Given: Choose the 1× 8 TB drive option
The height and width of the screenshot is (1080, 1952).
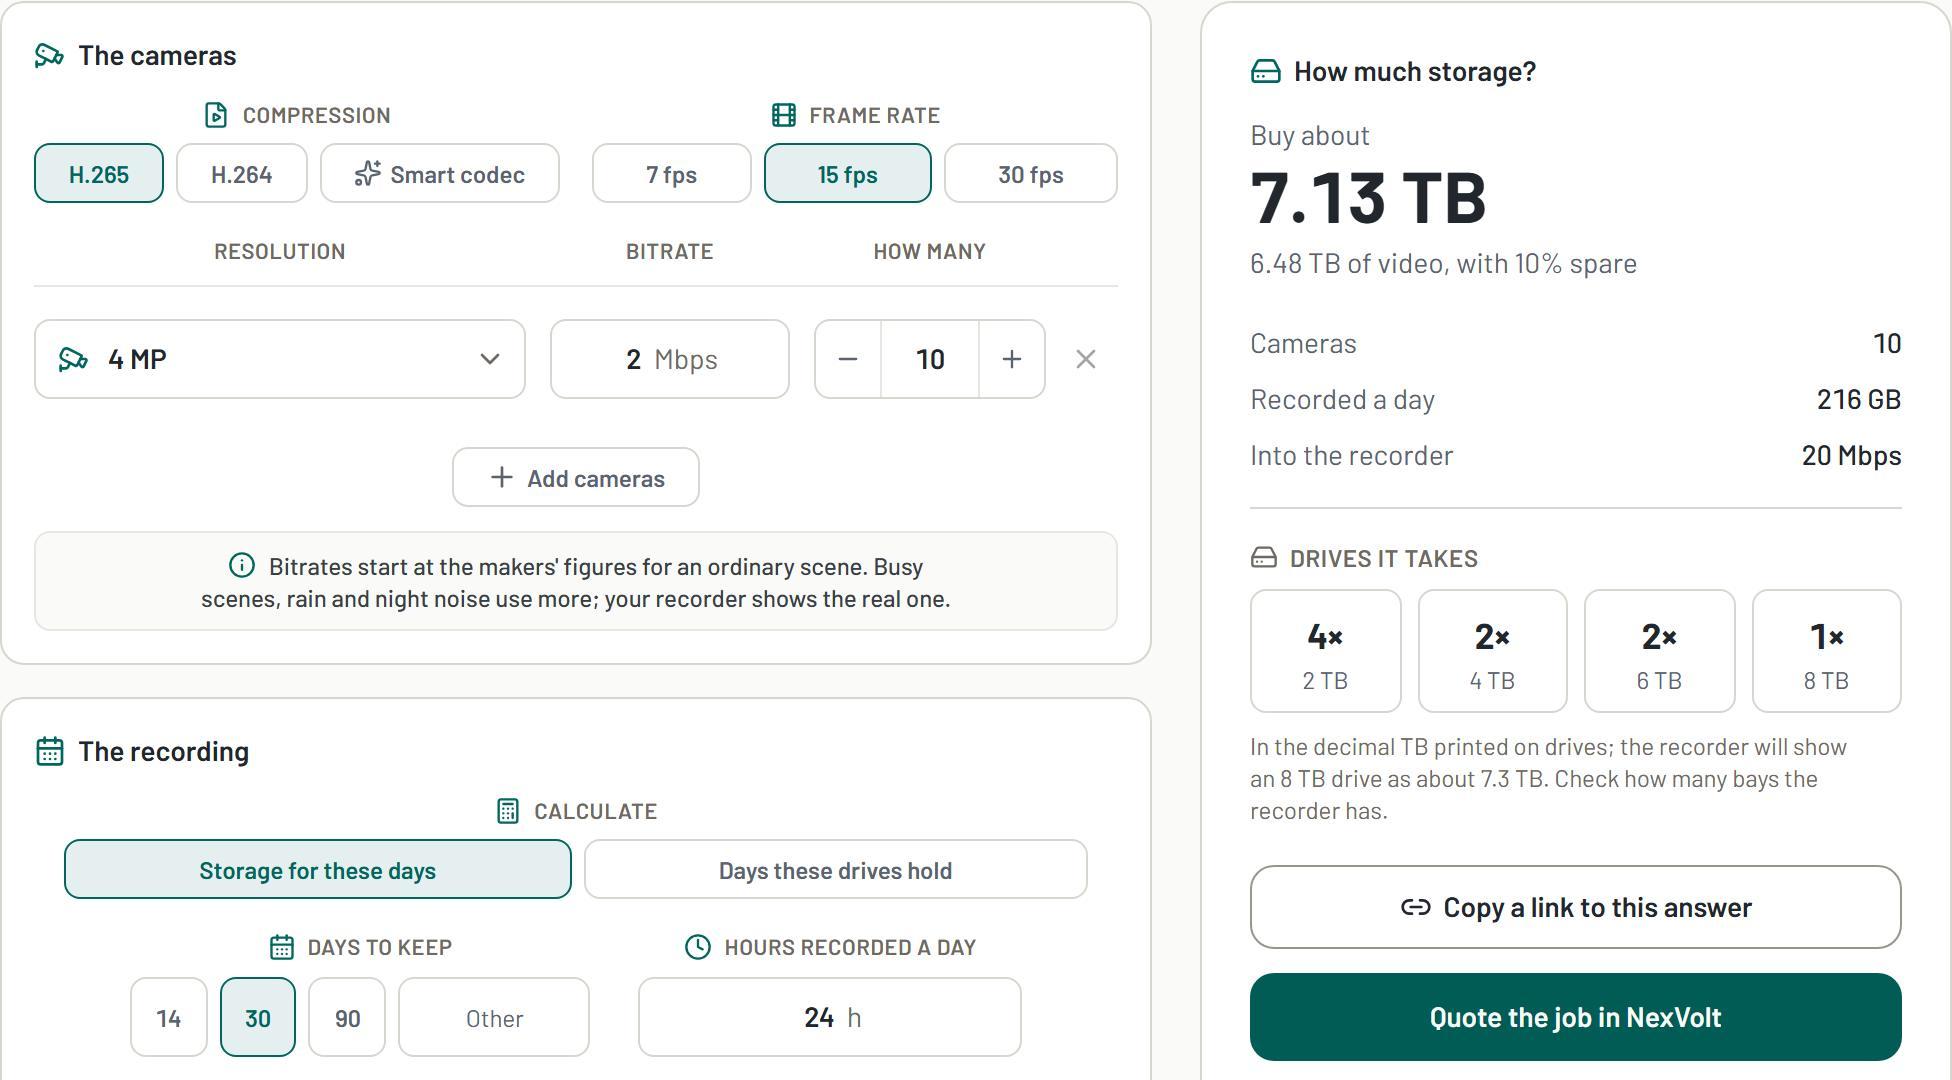Looking at the screenshot, I should [x=1827, y=651].
